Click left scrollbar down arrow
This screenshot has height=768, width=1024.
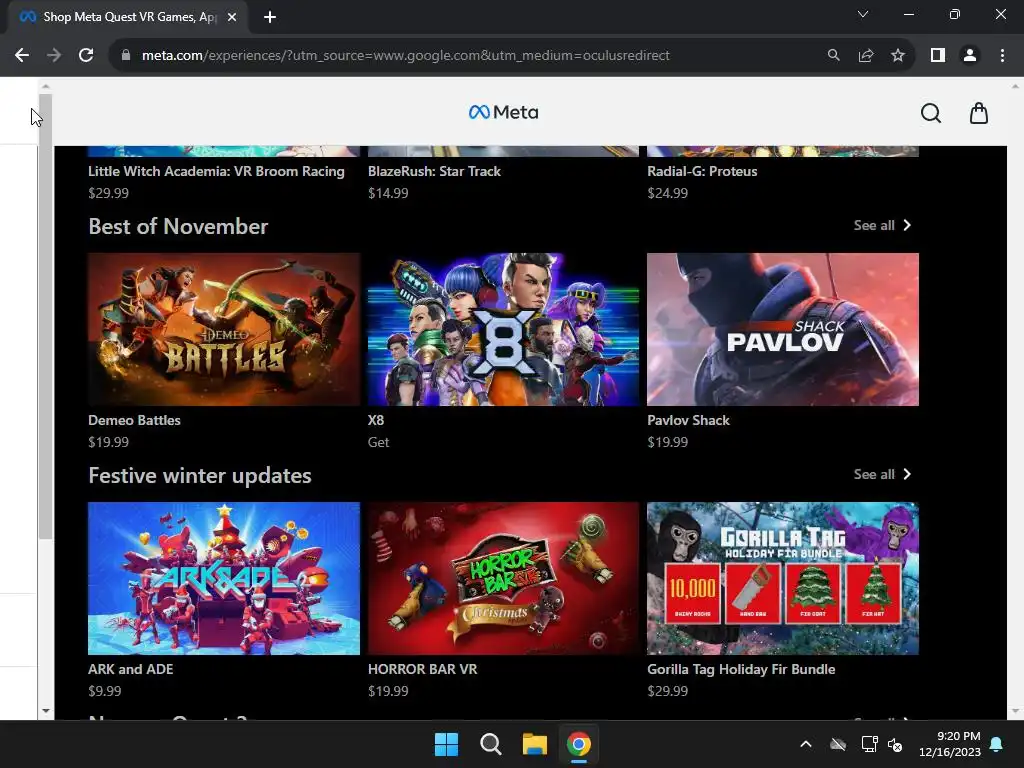(45, 711)
